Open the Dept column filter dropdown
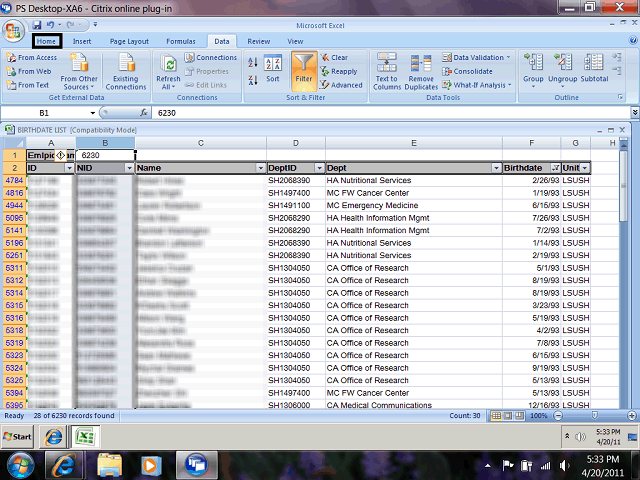640x480 pixels. [x=495, y=168]
